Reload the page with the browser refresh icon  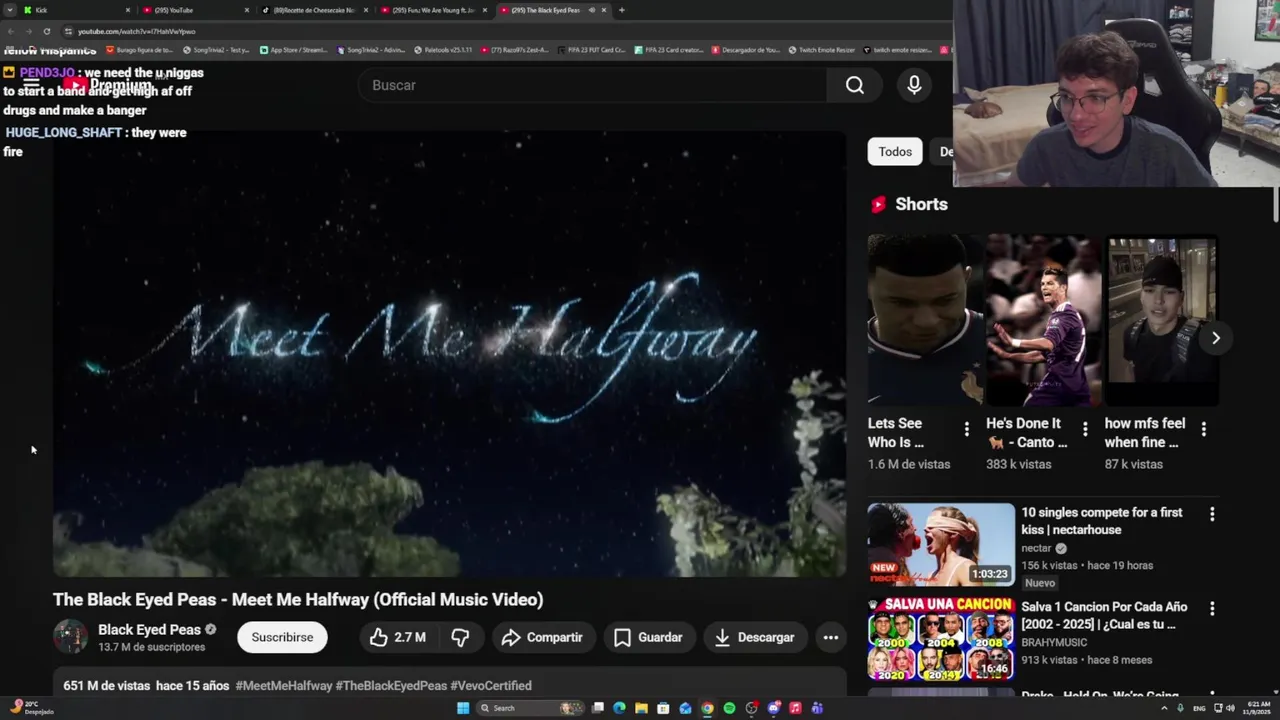click(x=46, y=31)
